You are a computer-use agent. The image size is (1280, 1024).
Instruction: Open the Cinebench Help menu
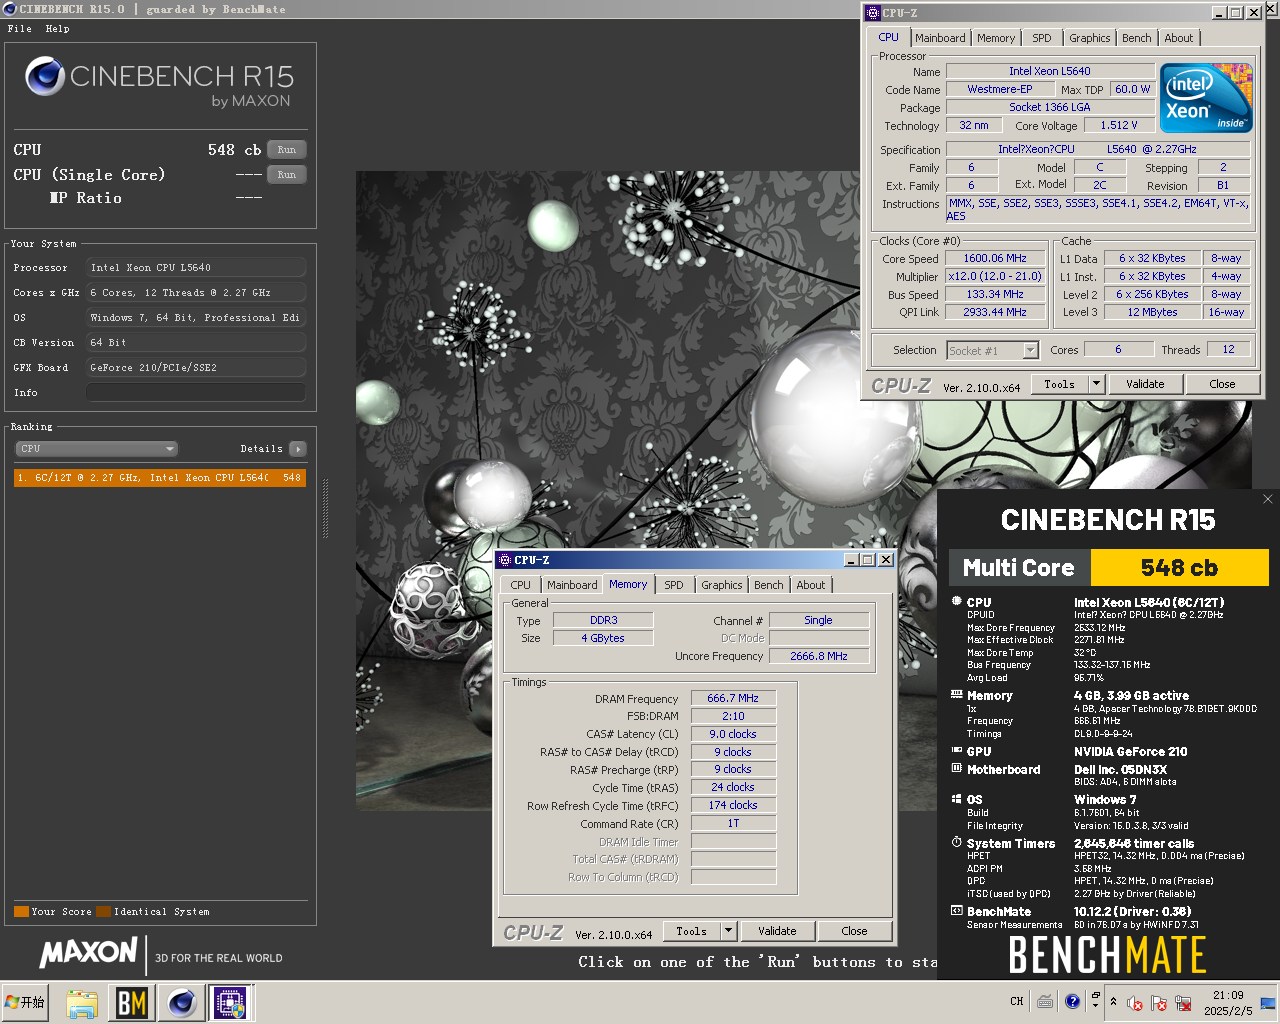(x=58, y=29)
